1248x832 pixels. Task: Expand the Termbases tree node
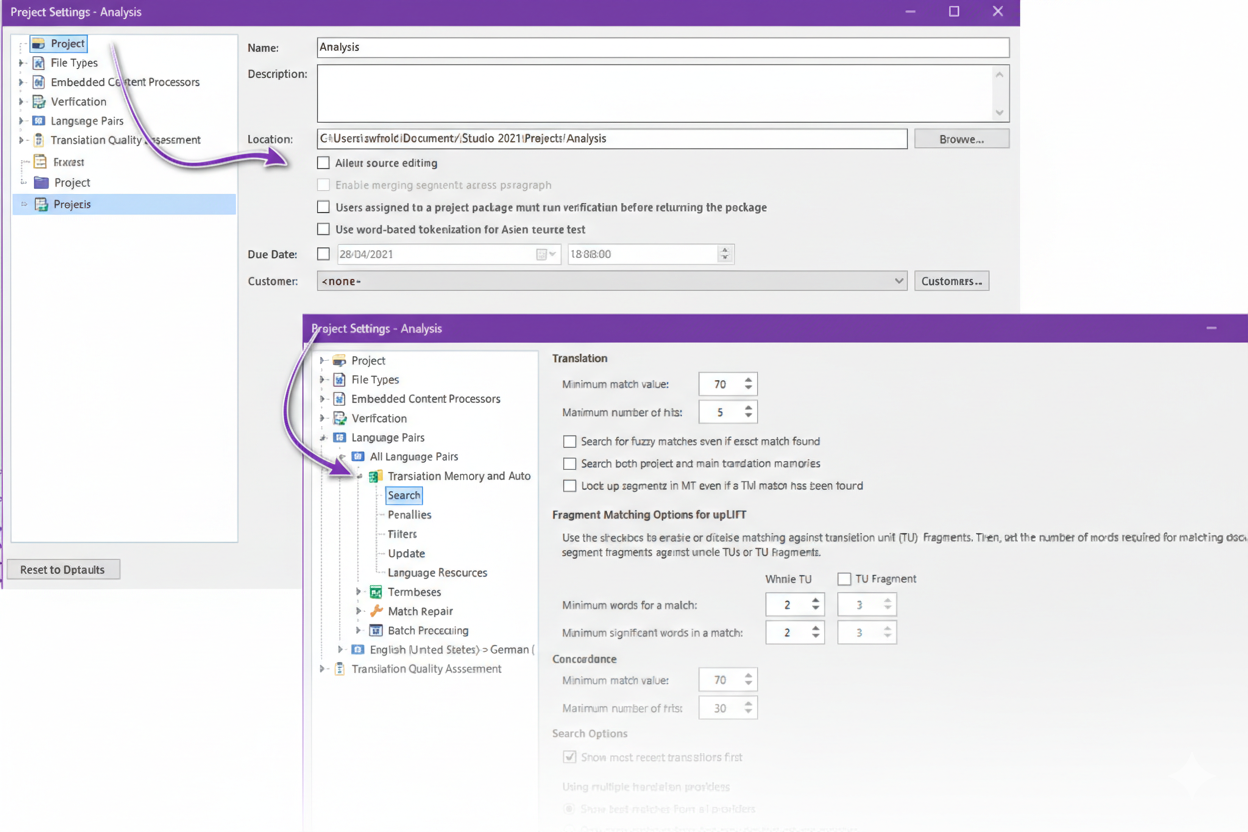click(x=359, y=592)
